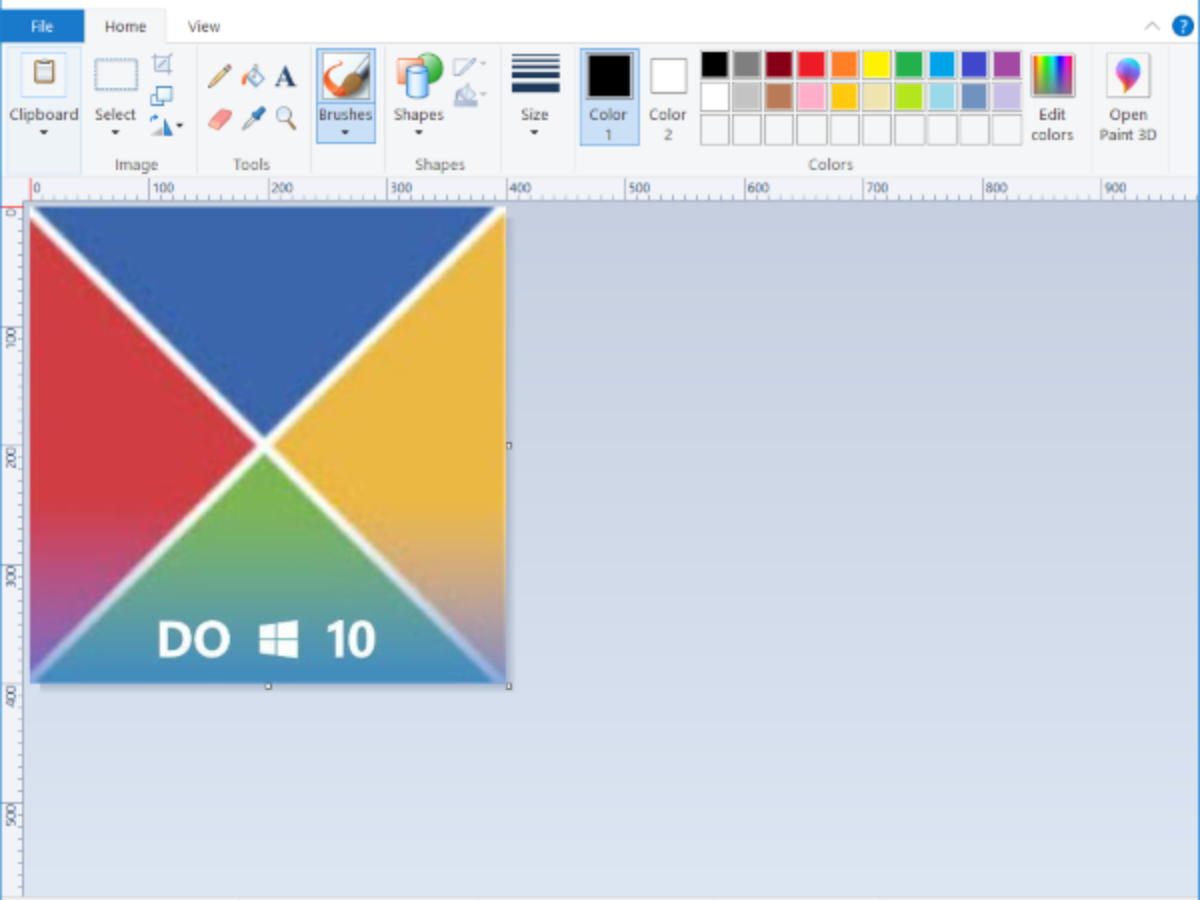Click the canvas bottom-edge resize handle
Image resolution: width=1200 pixels, height=900 pixels.
coord(268,686)
